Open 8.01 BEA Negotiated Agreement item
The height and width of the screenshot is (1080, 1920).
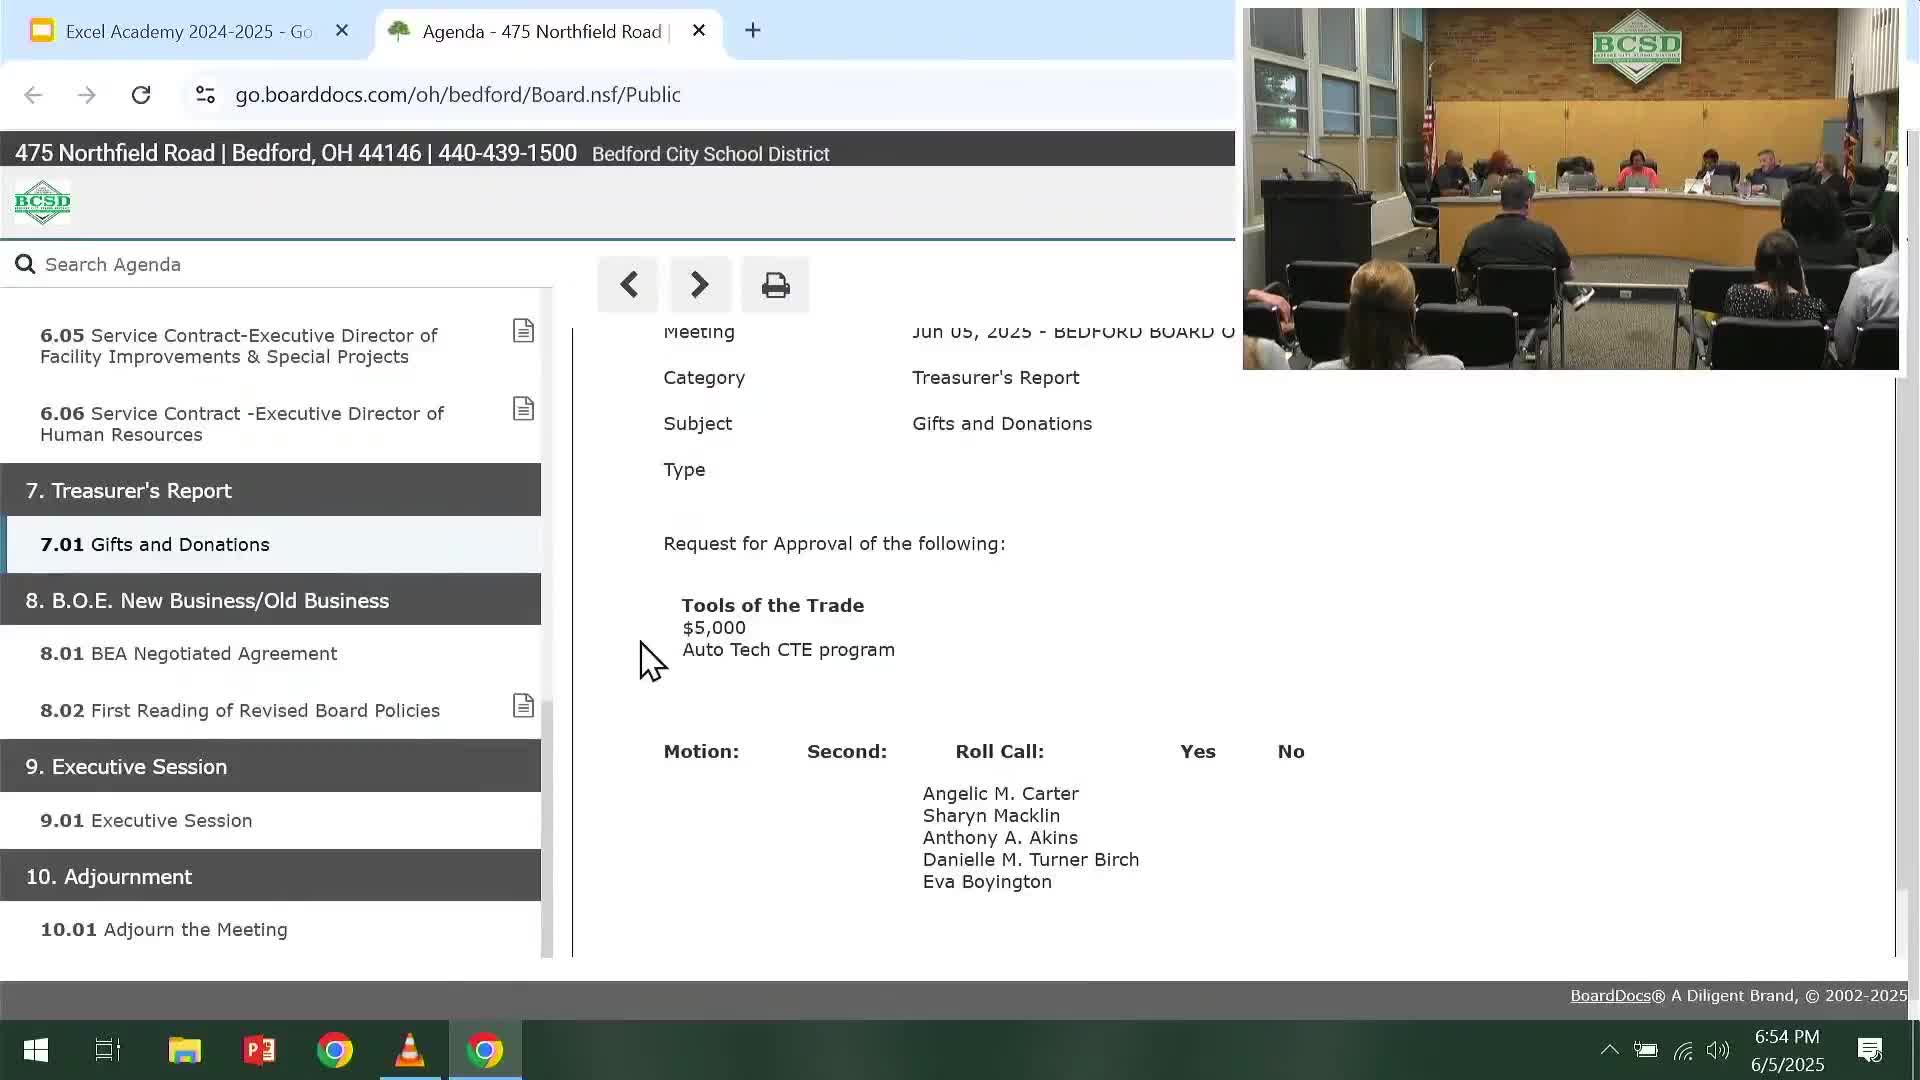pyautogui.click(x=188, y=654)
